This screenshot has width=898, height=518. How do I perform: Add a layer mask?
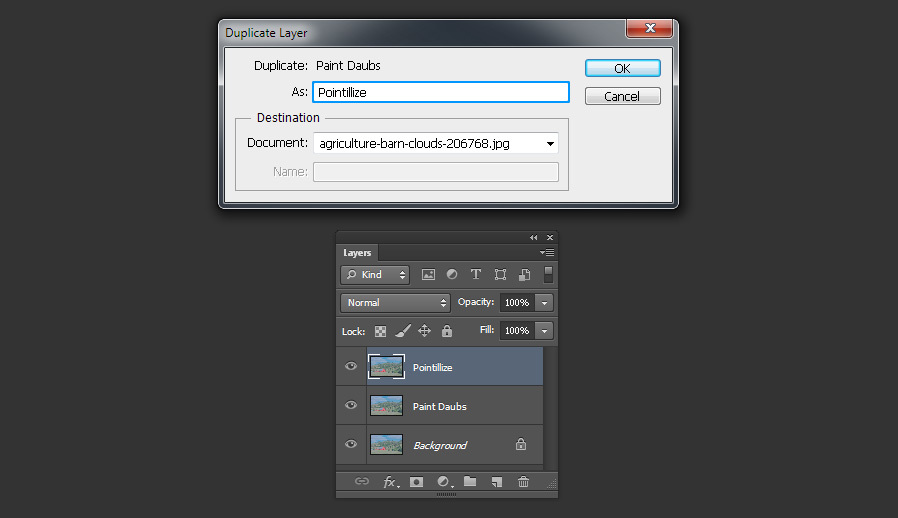point(416,482)
